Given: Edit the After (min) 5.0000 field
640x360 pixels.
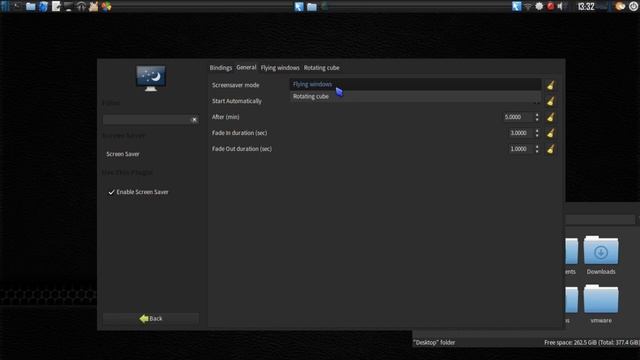Looking at the screenshot, I should coord(518,117).
